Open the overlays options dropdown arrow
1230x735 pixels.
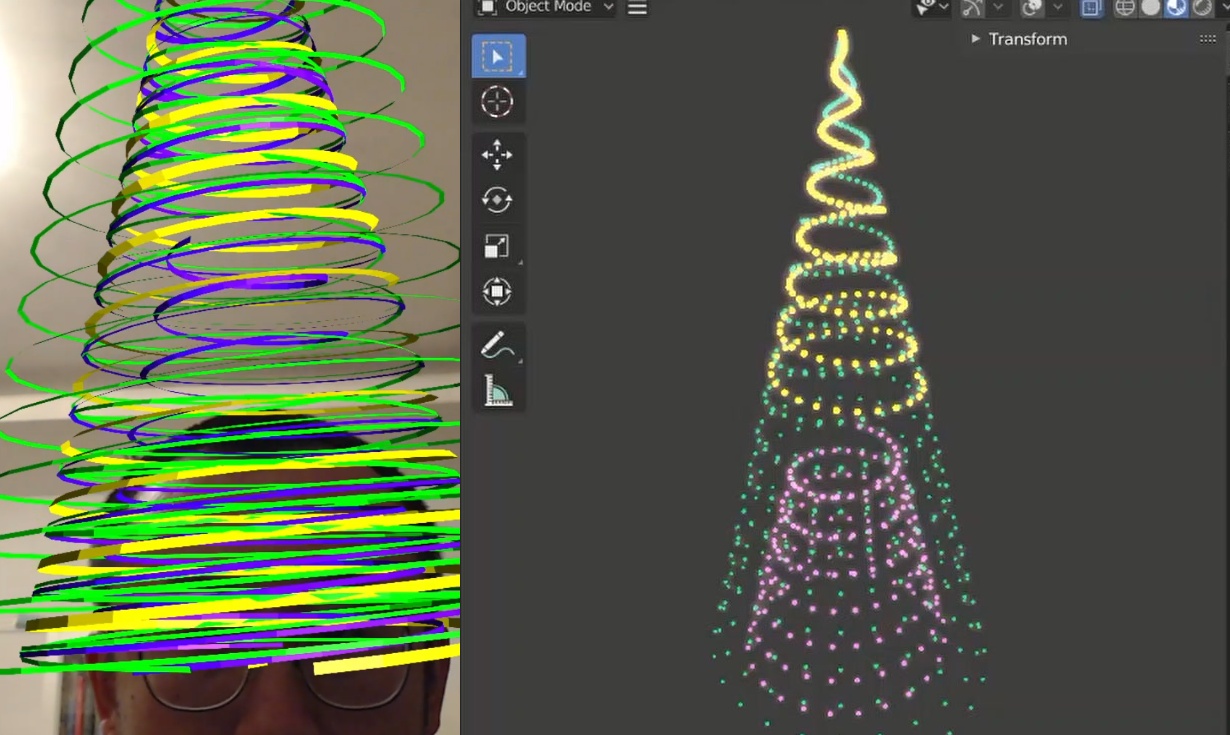tap(1057, 7)
